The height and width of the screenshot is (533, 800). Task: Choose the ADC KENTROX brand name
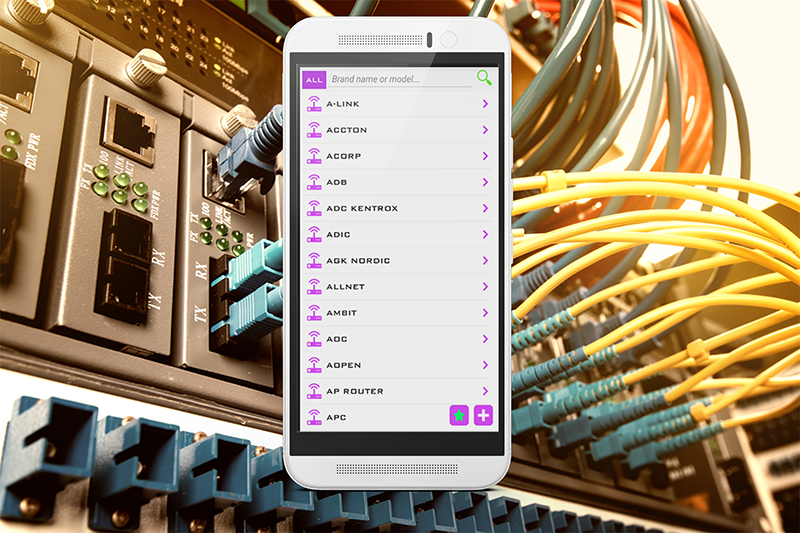pyautogui.click(x=362, y=208)
